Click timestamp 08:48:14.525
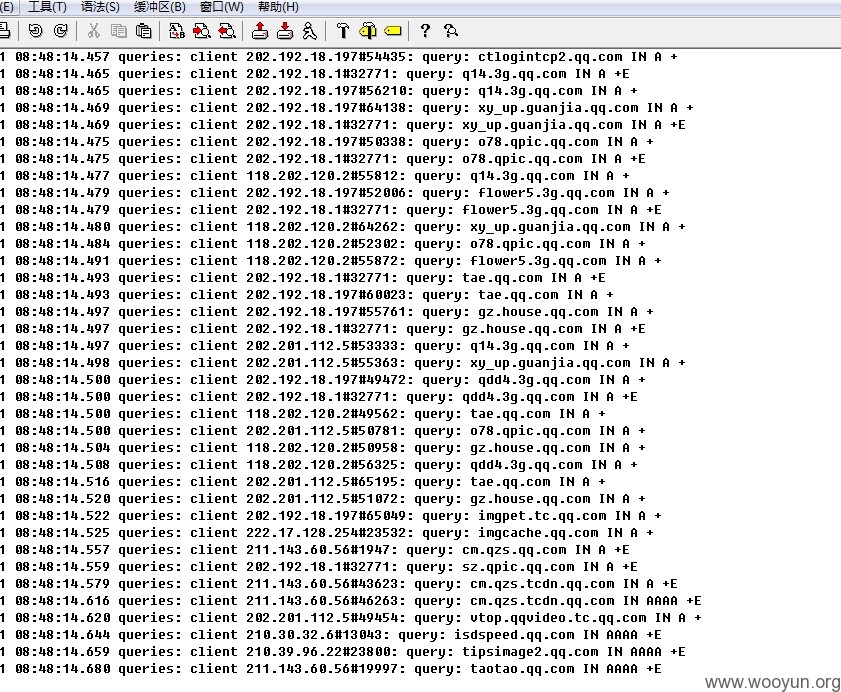This screenshot has height=692, width=841. [62, 533]
